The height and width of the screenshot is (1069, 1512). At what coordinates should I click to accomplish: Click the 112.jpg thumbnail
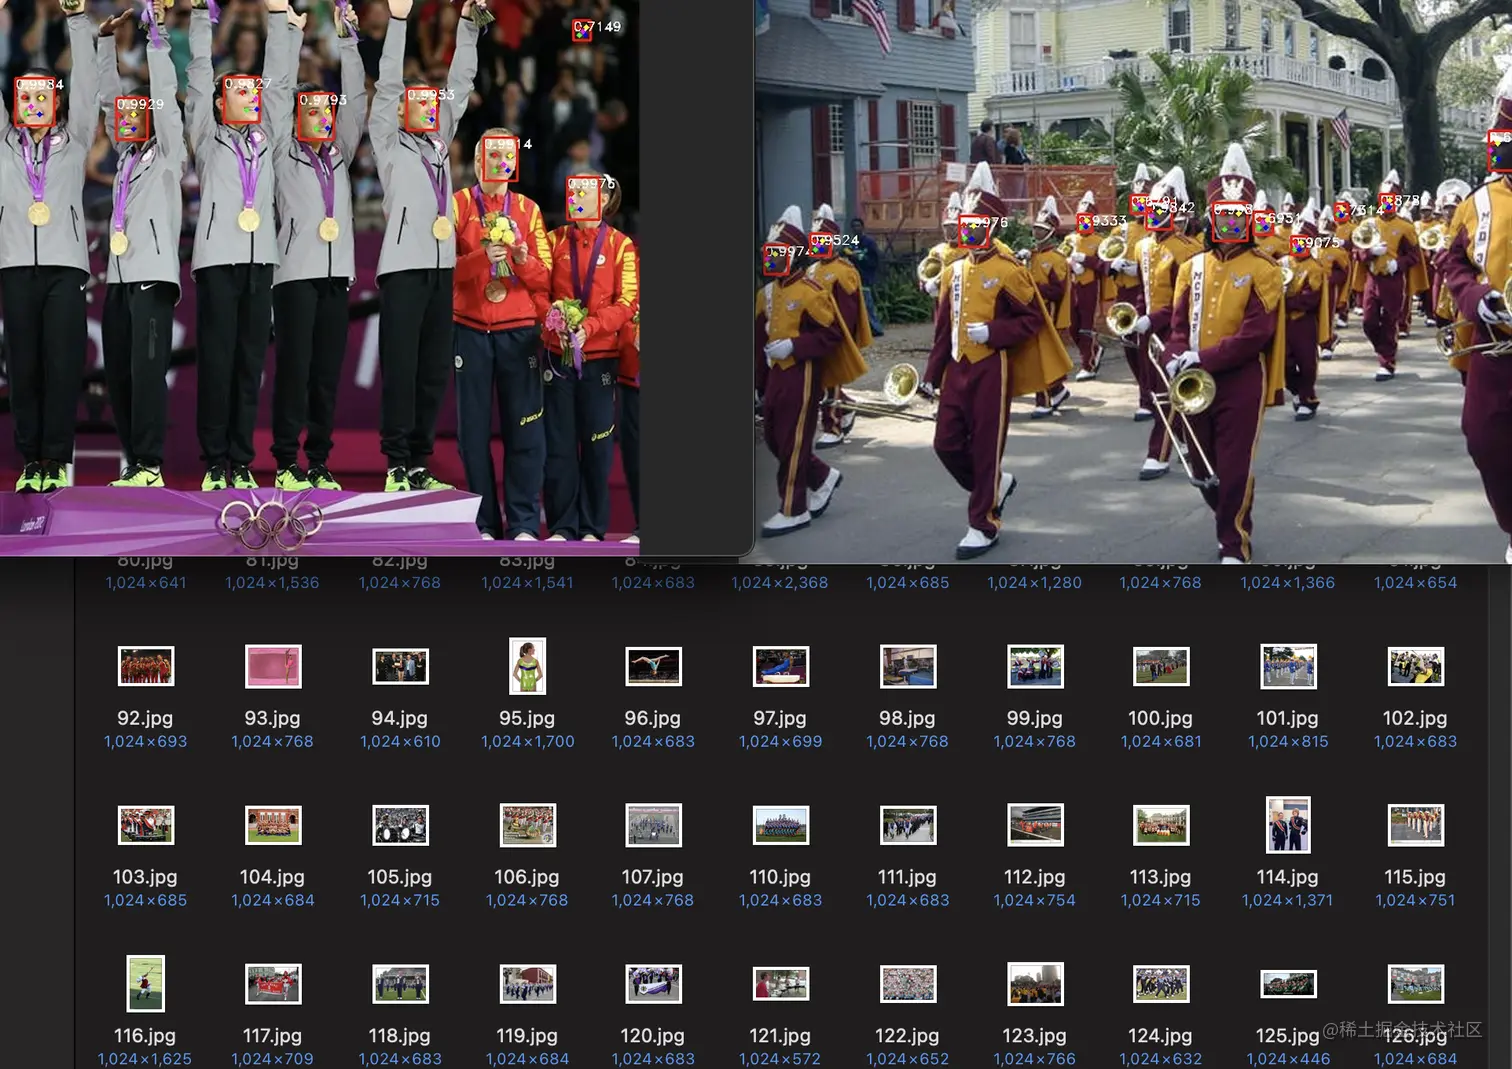pyautogui.click(x=1035, y=825)
